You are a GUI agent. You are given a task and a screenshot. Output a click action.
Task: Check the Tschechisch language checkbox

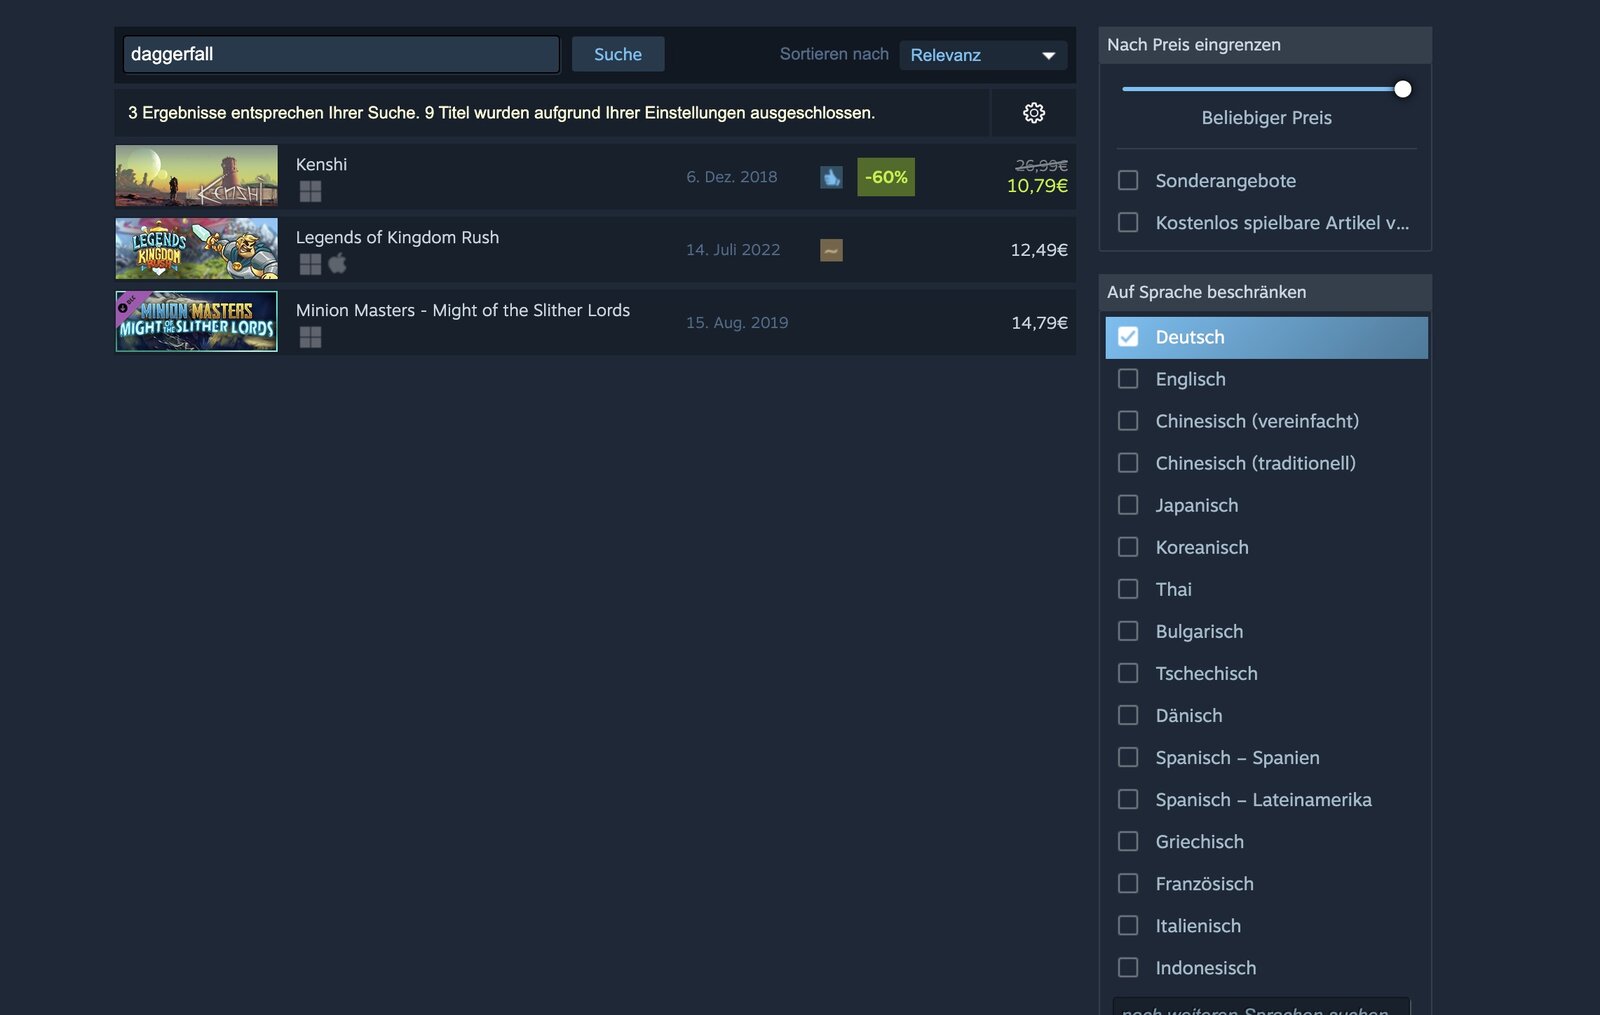pos(1128,673)
